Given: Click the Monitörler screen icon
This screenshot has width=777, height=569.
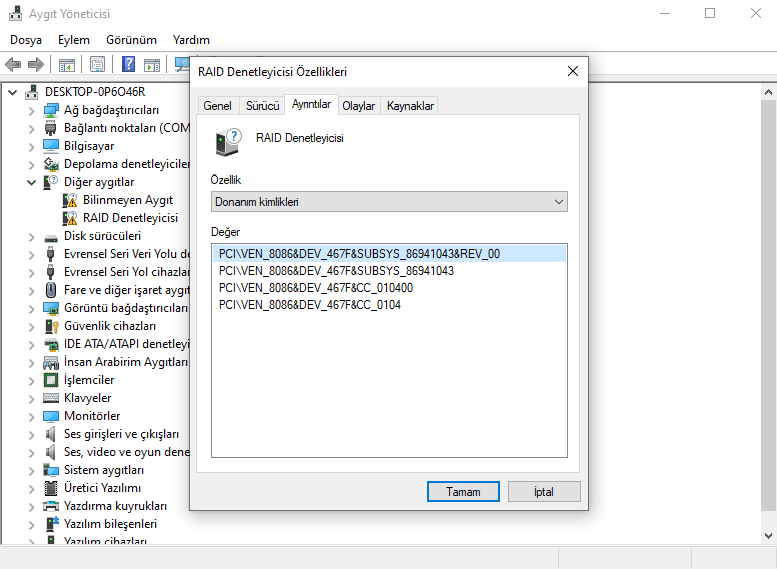Looking at the screenshot, I should (x=51, y=416).
